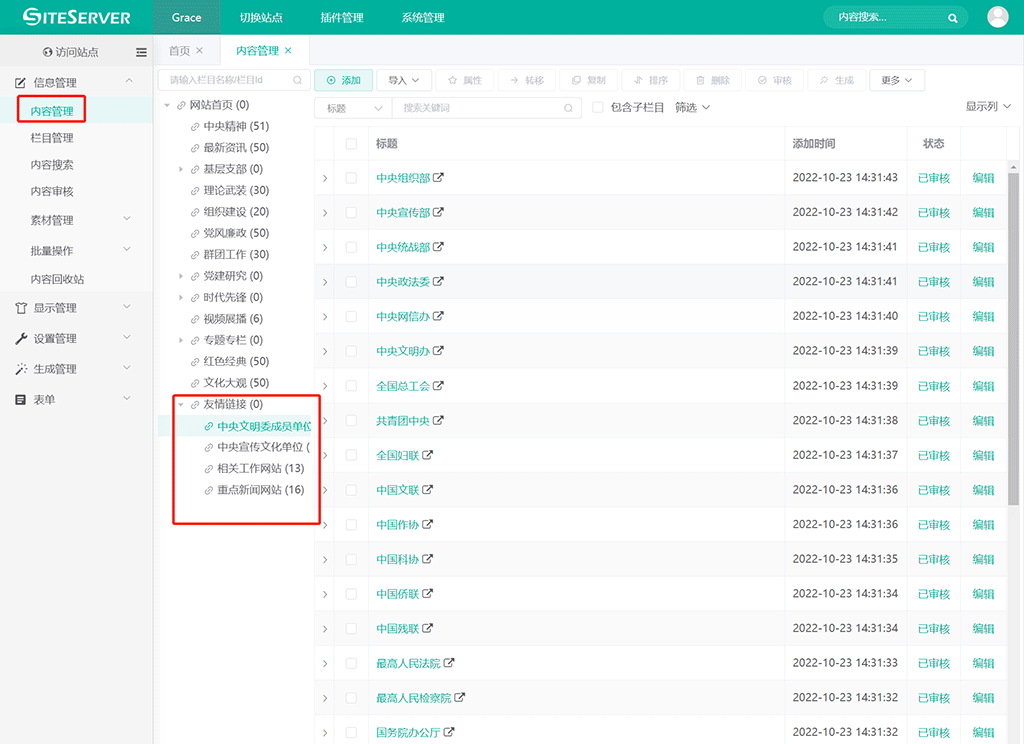The width and height of the screenshot is (1024, 744).
Task: Click the search icon in keyword box
Action: 568,108
